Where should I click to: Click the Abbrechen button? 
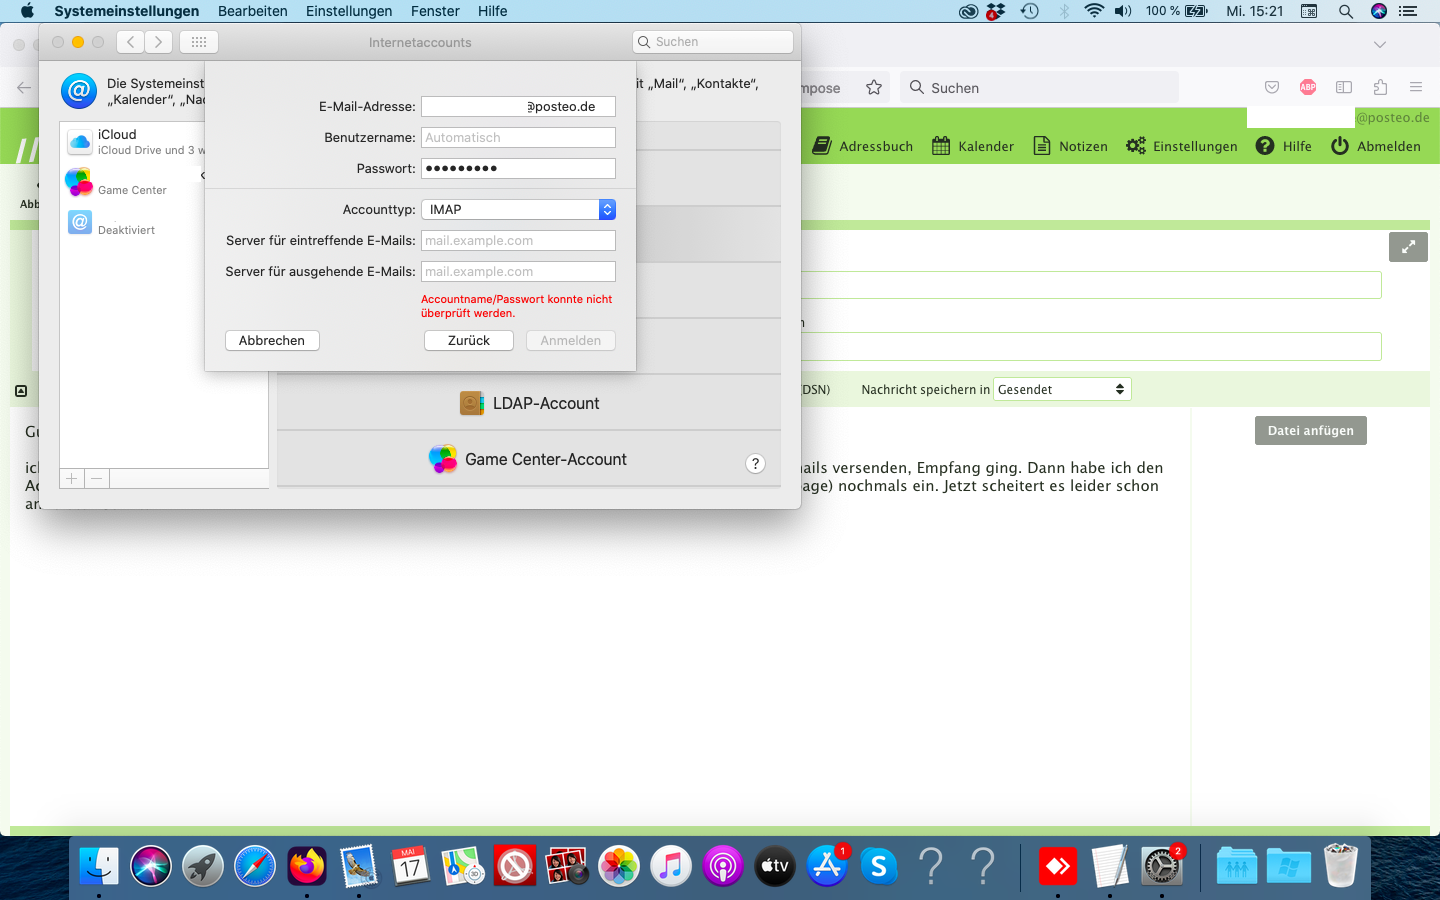[272, 340]
